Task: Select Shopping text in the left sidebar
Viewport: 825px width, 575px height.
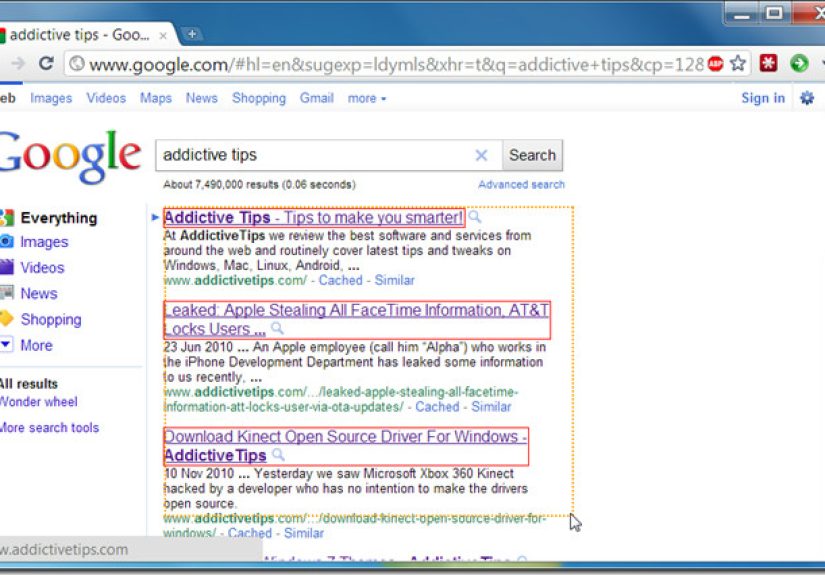Action: coord(51,319)
